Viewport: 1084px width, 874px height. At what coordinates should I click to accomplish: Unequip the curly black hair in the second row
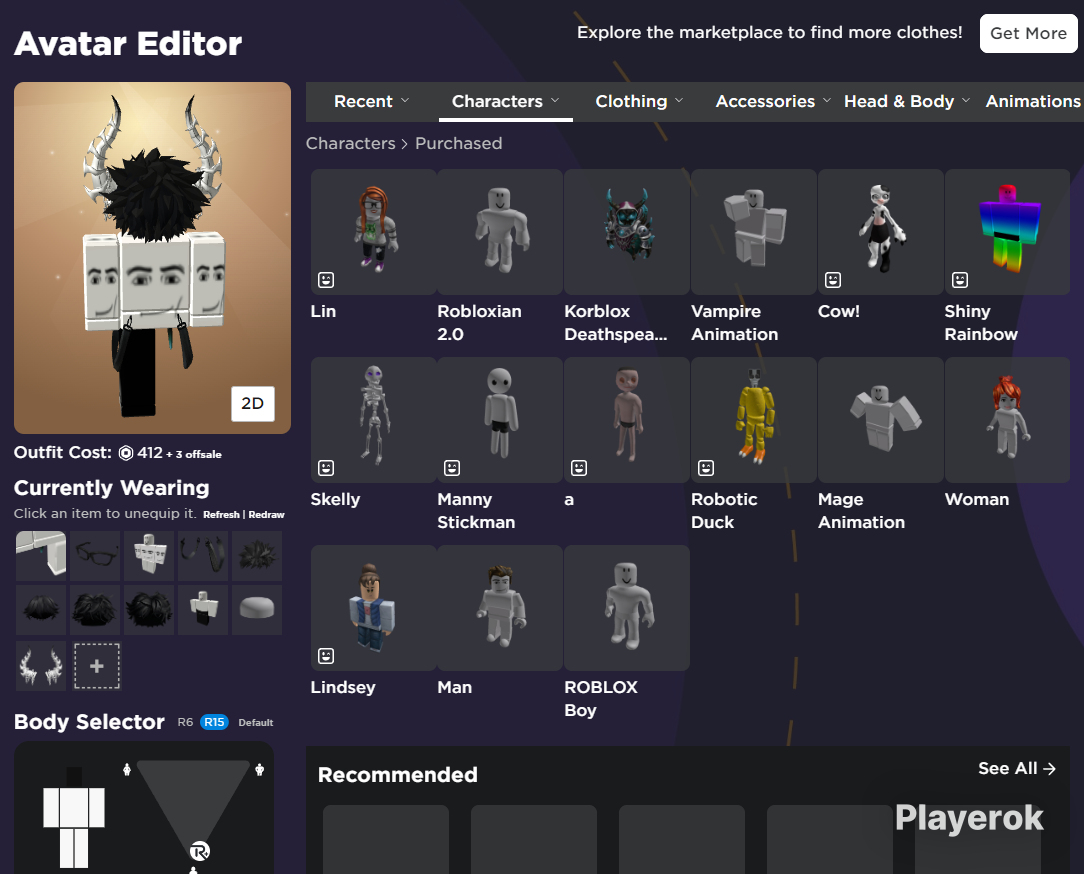(95, 610)
